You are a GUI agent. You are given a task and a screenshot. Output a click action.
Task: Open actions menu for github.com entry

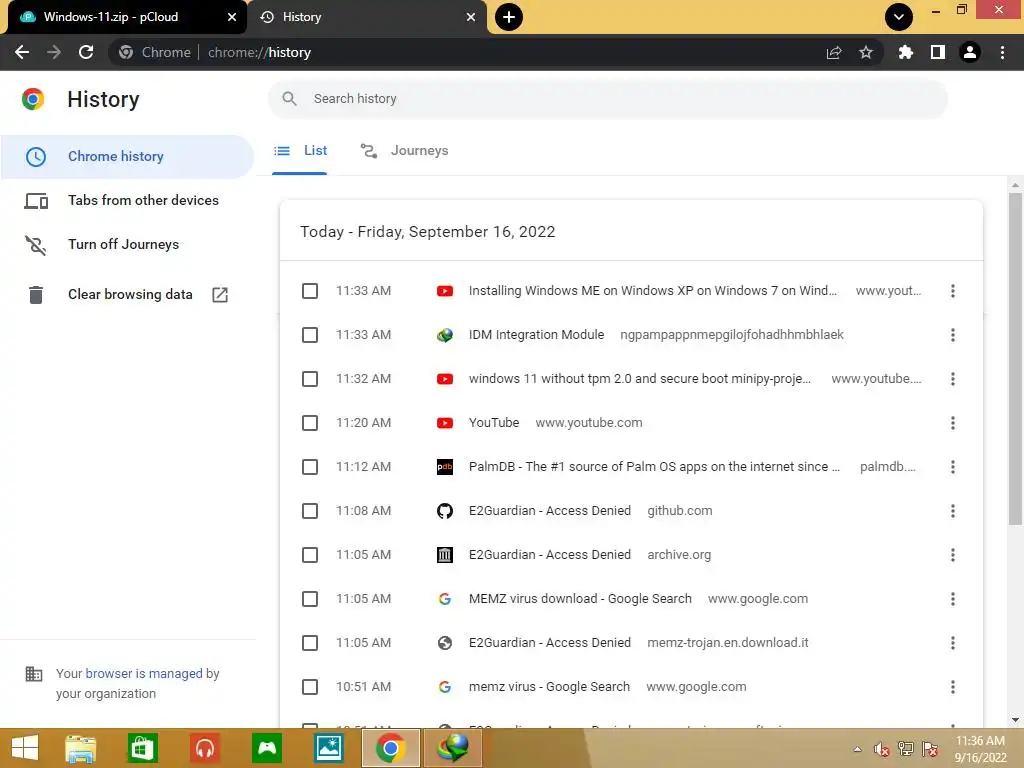(953, 511)
